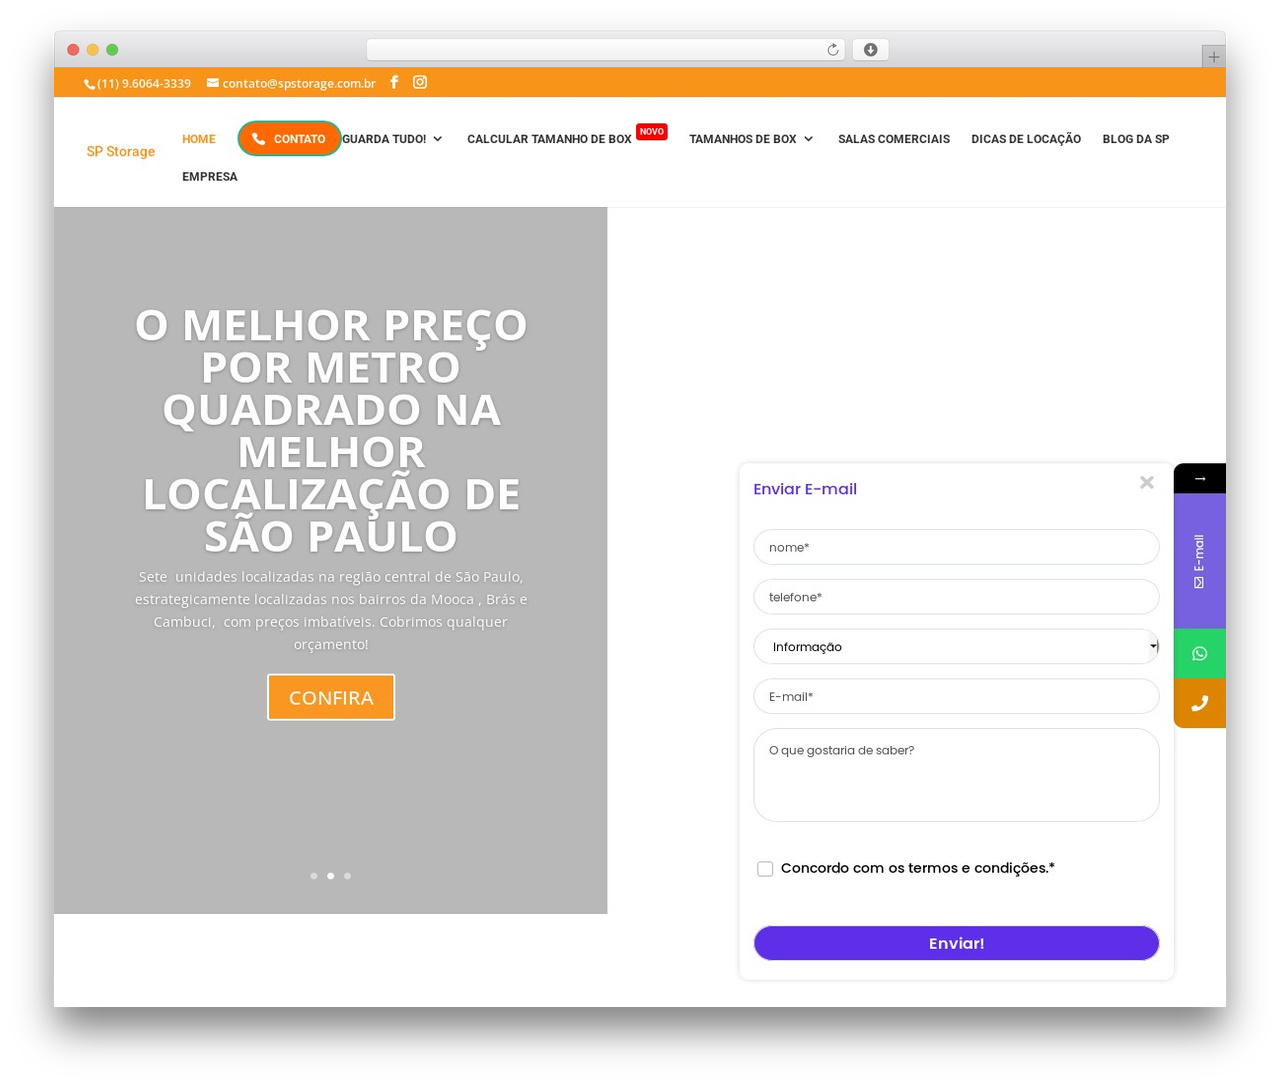This screenshot has height=1084, width=1280.
Task: Click the NOVO badge label
Action: (652, 132)
